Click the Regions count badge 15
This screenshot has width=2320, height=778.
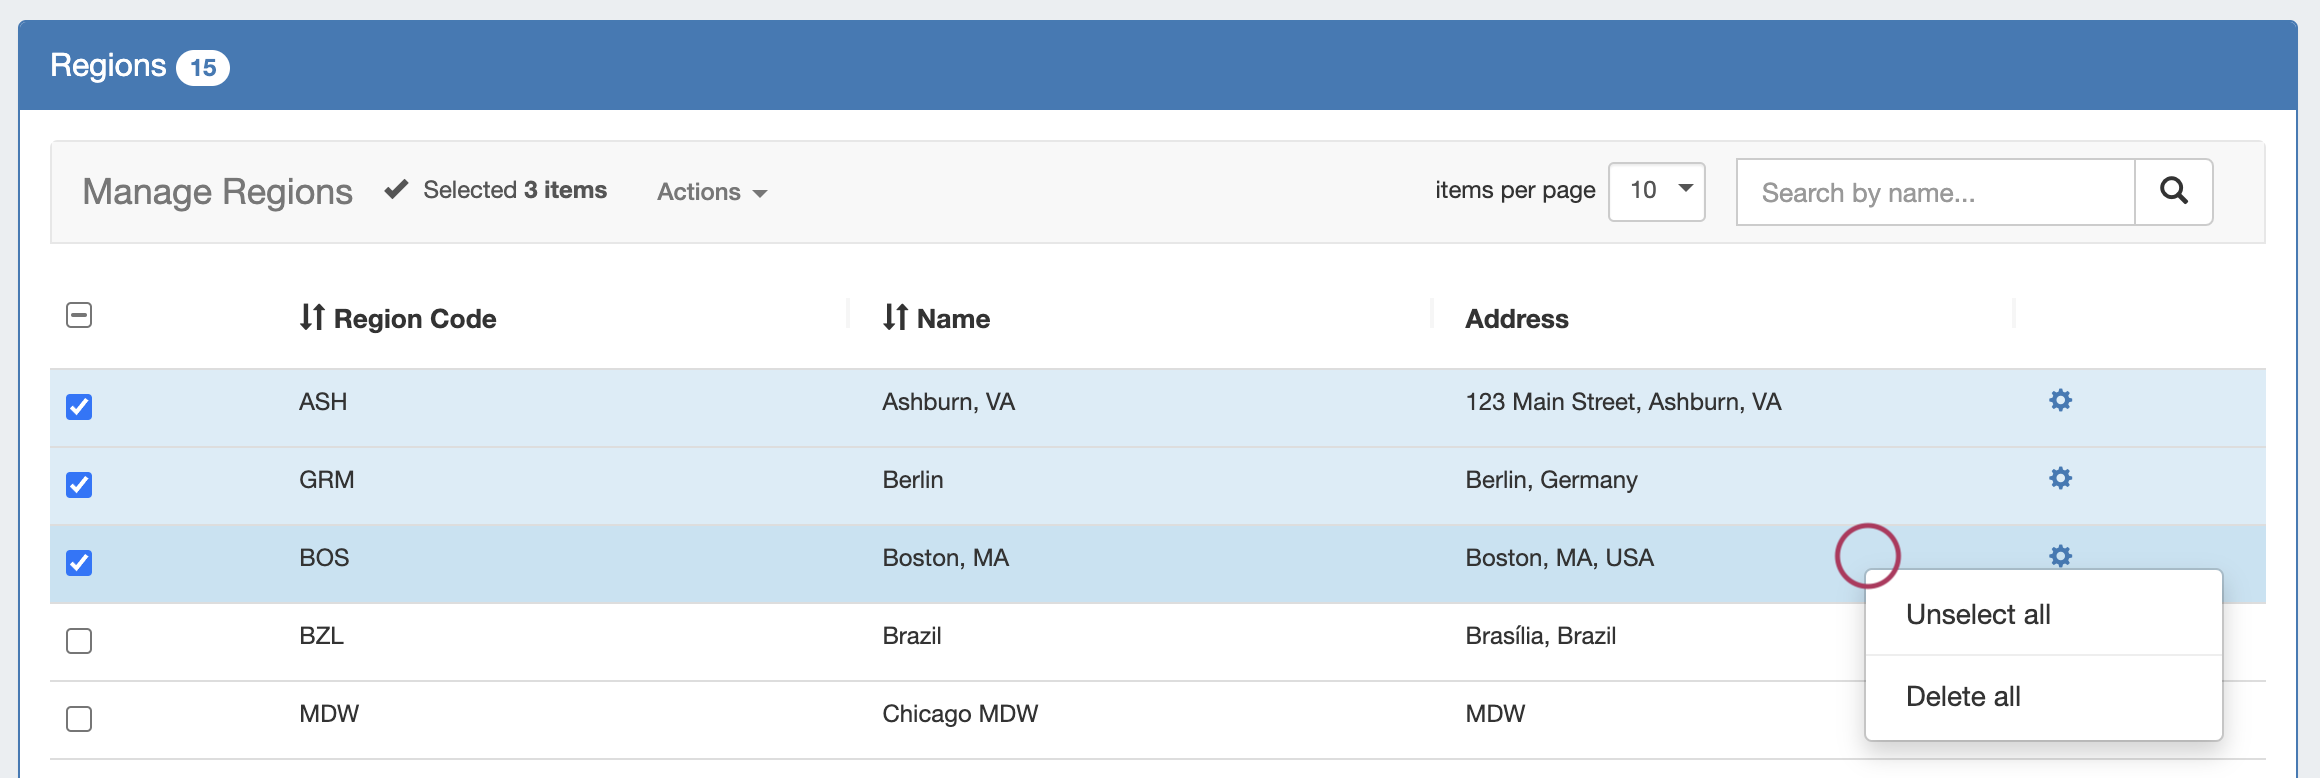(203, 68)
